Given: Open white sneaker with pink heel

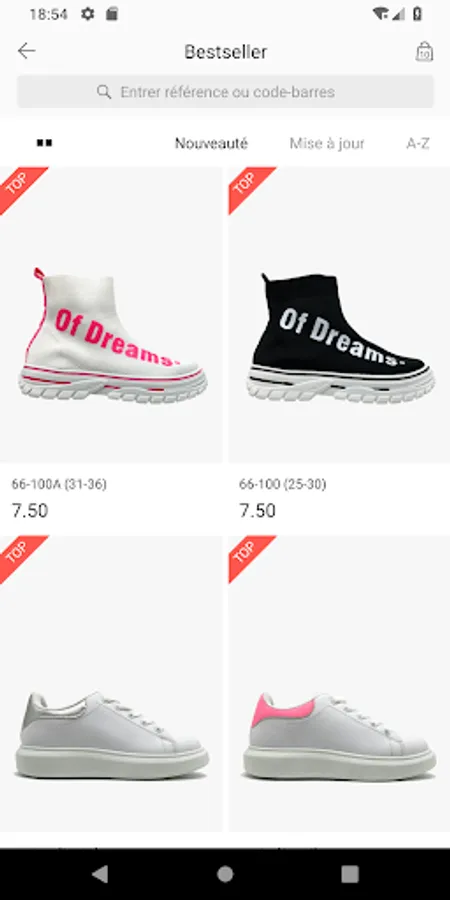Looking at the screenshot, I should pyautogui.click(x=339, y=684).
